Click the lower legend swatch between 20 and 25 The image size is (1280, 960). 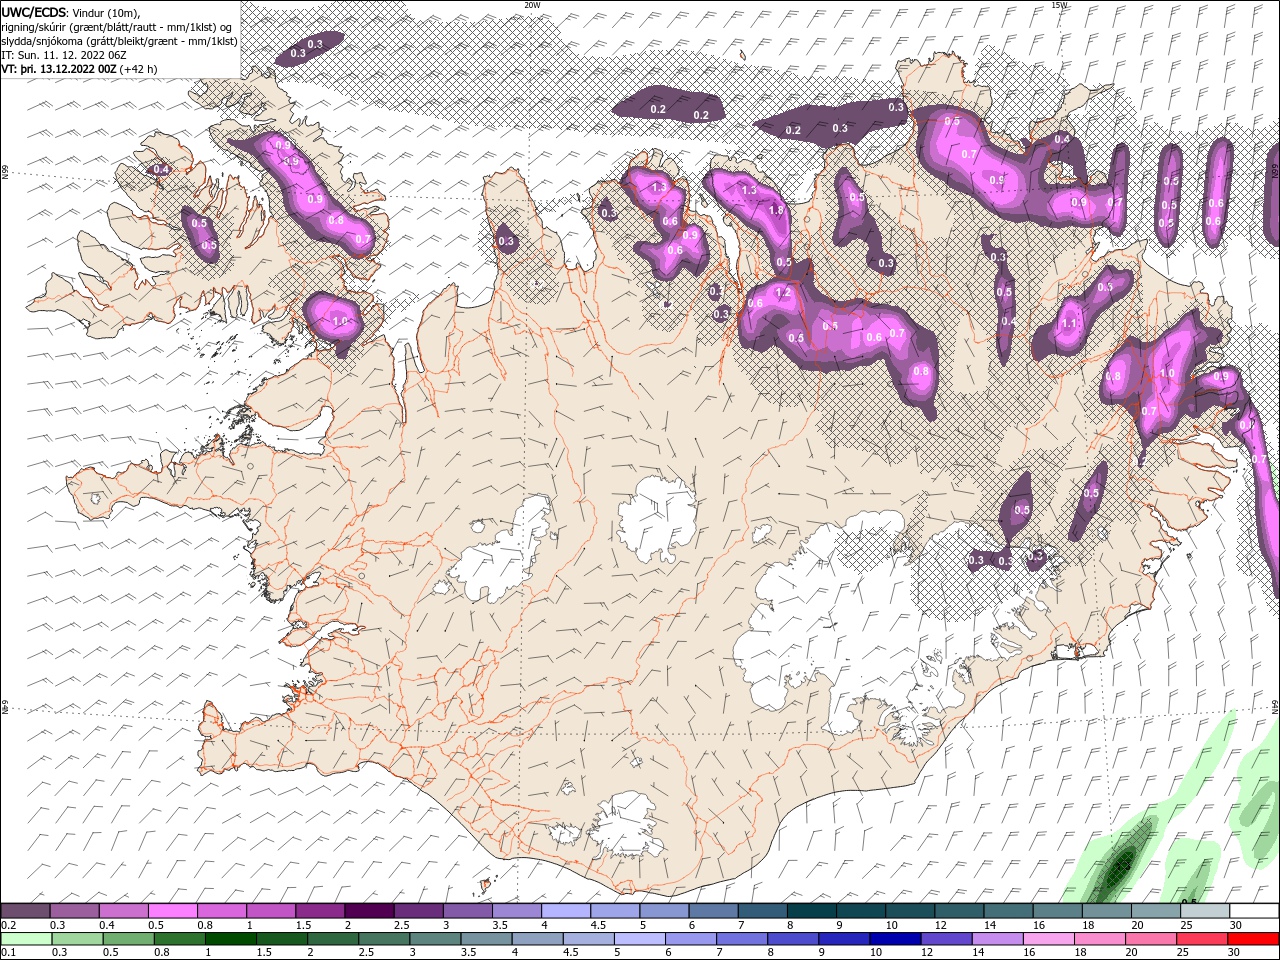1150,939
